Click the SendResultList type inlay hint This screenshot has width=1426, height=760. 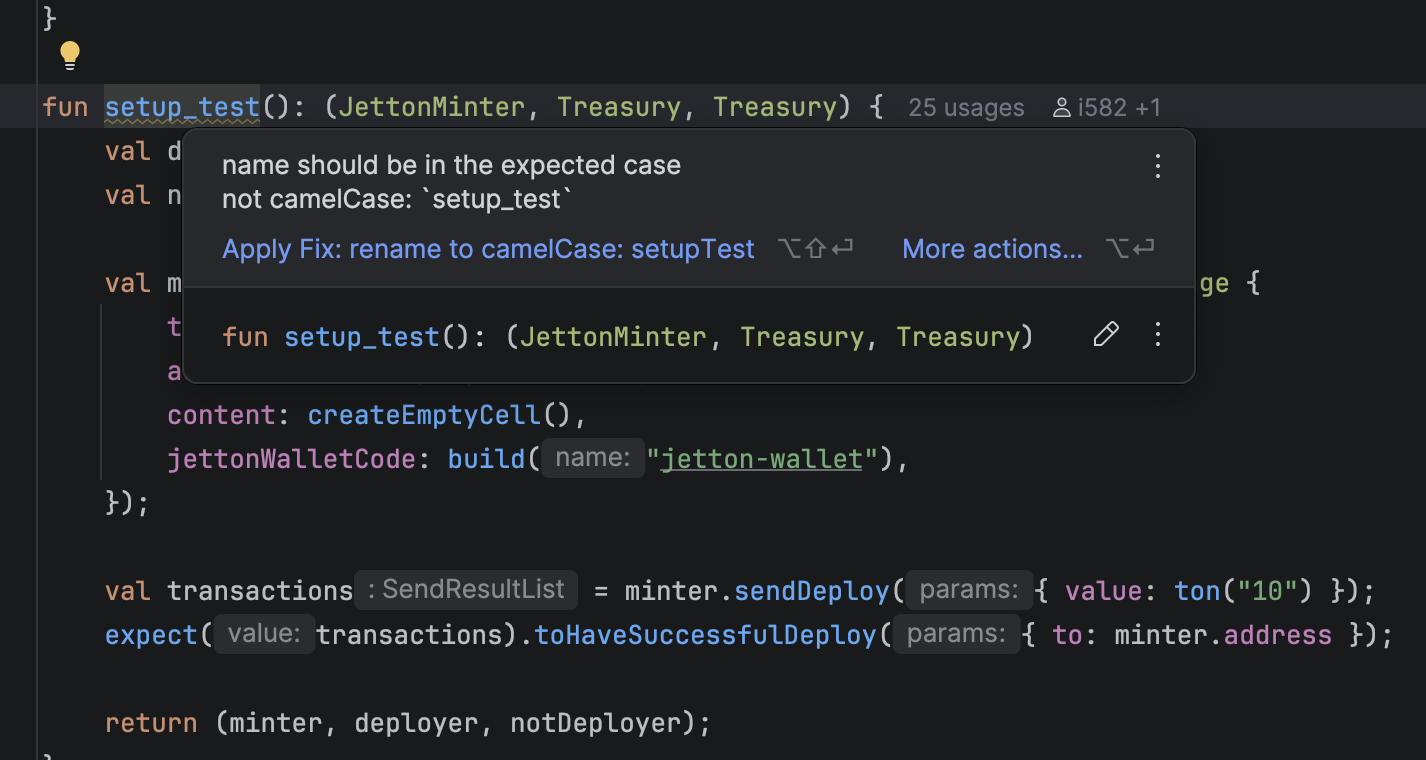tap(467, 589)
